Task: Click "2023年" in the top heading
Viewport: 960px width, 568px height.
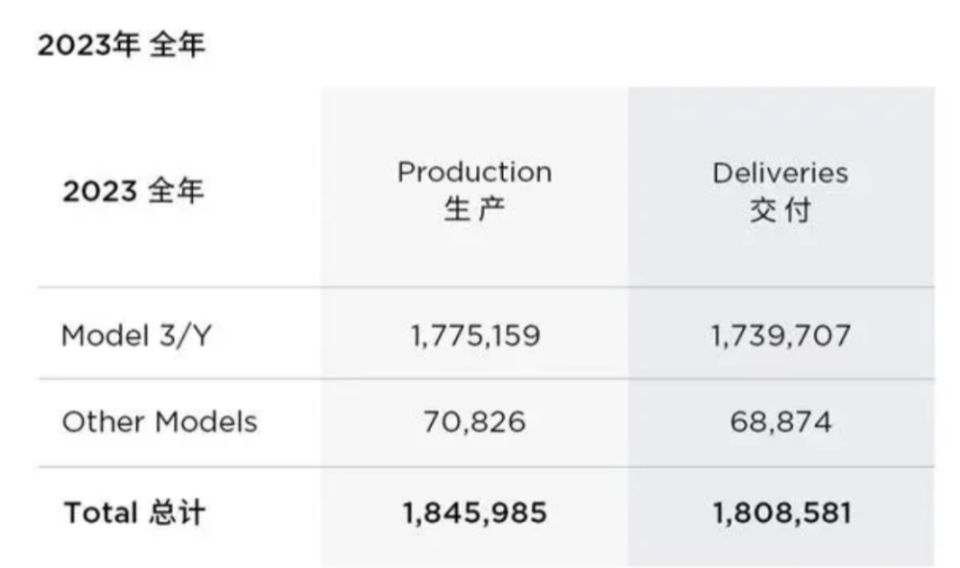Action: click(88, 45)
